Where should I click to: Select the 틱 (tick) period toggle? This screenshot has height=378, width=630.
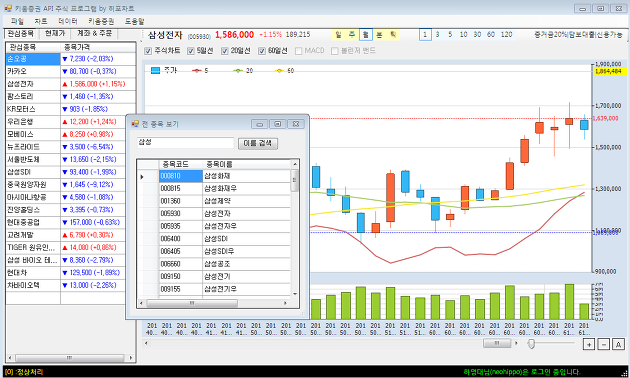[393, 35]
